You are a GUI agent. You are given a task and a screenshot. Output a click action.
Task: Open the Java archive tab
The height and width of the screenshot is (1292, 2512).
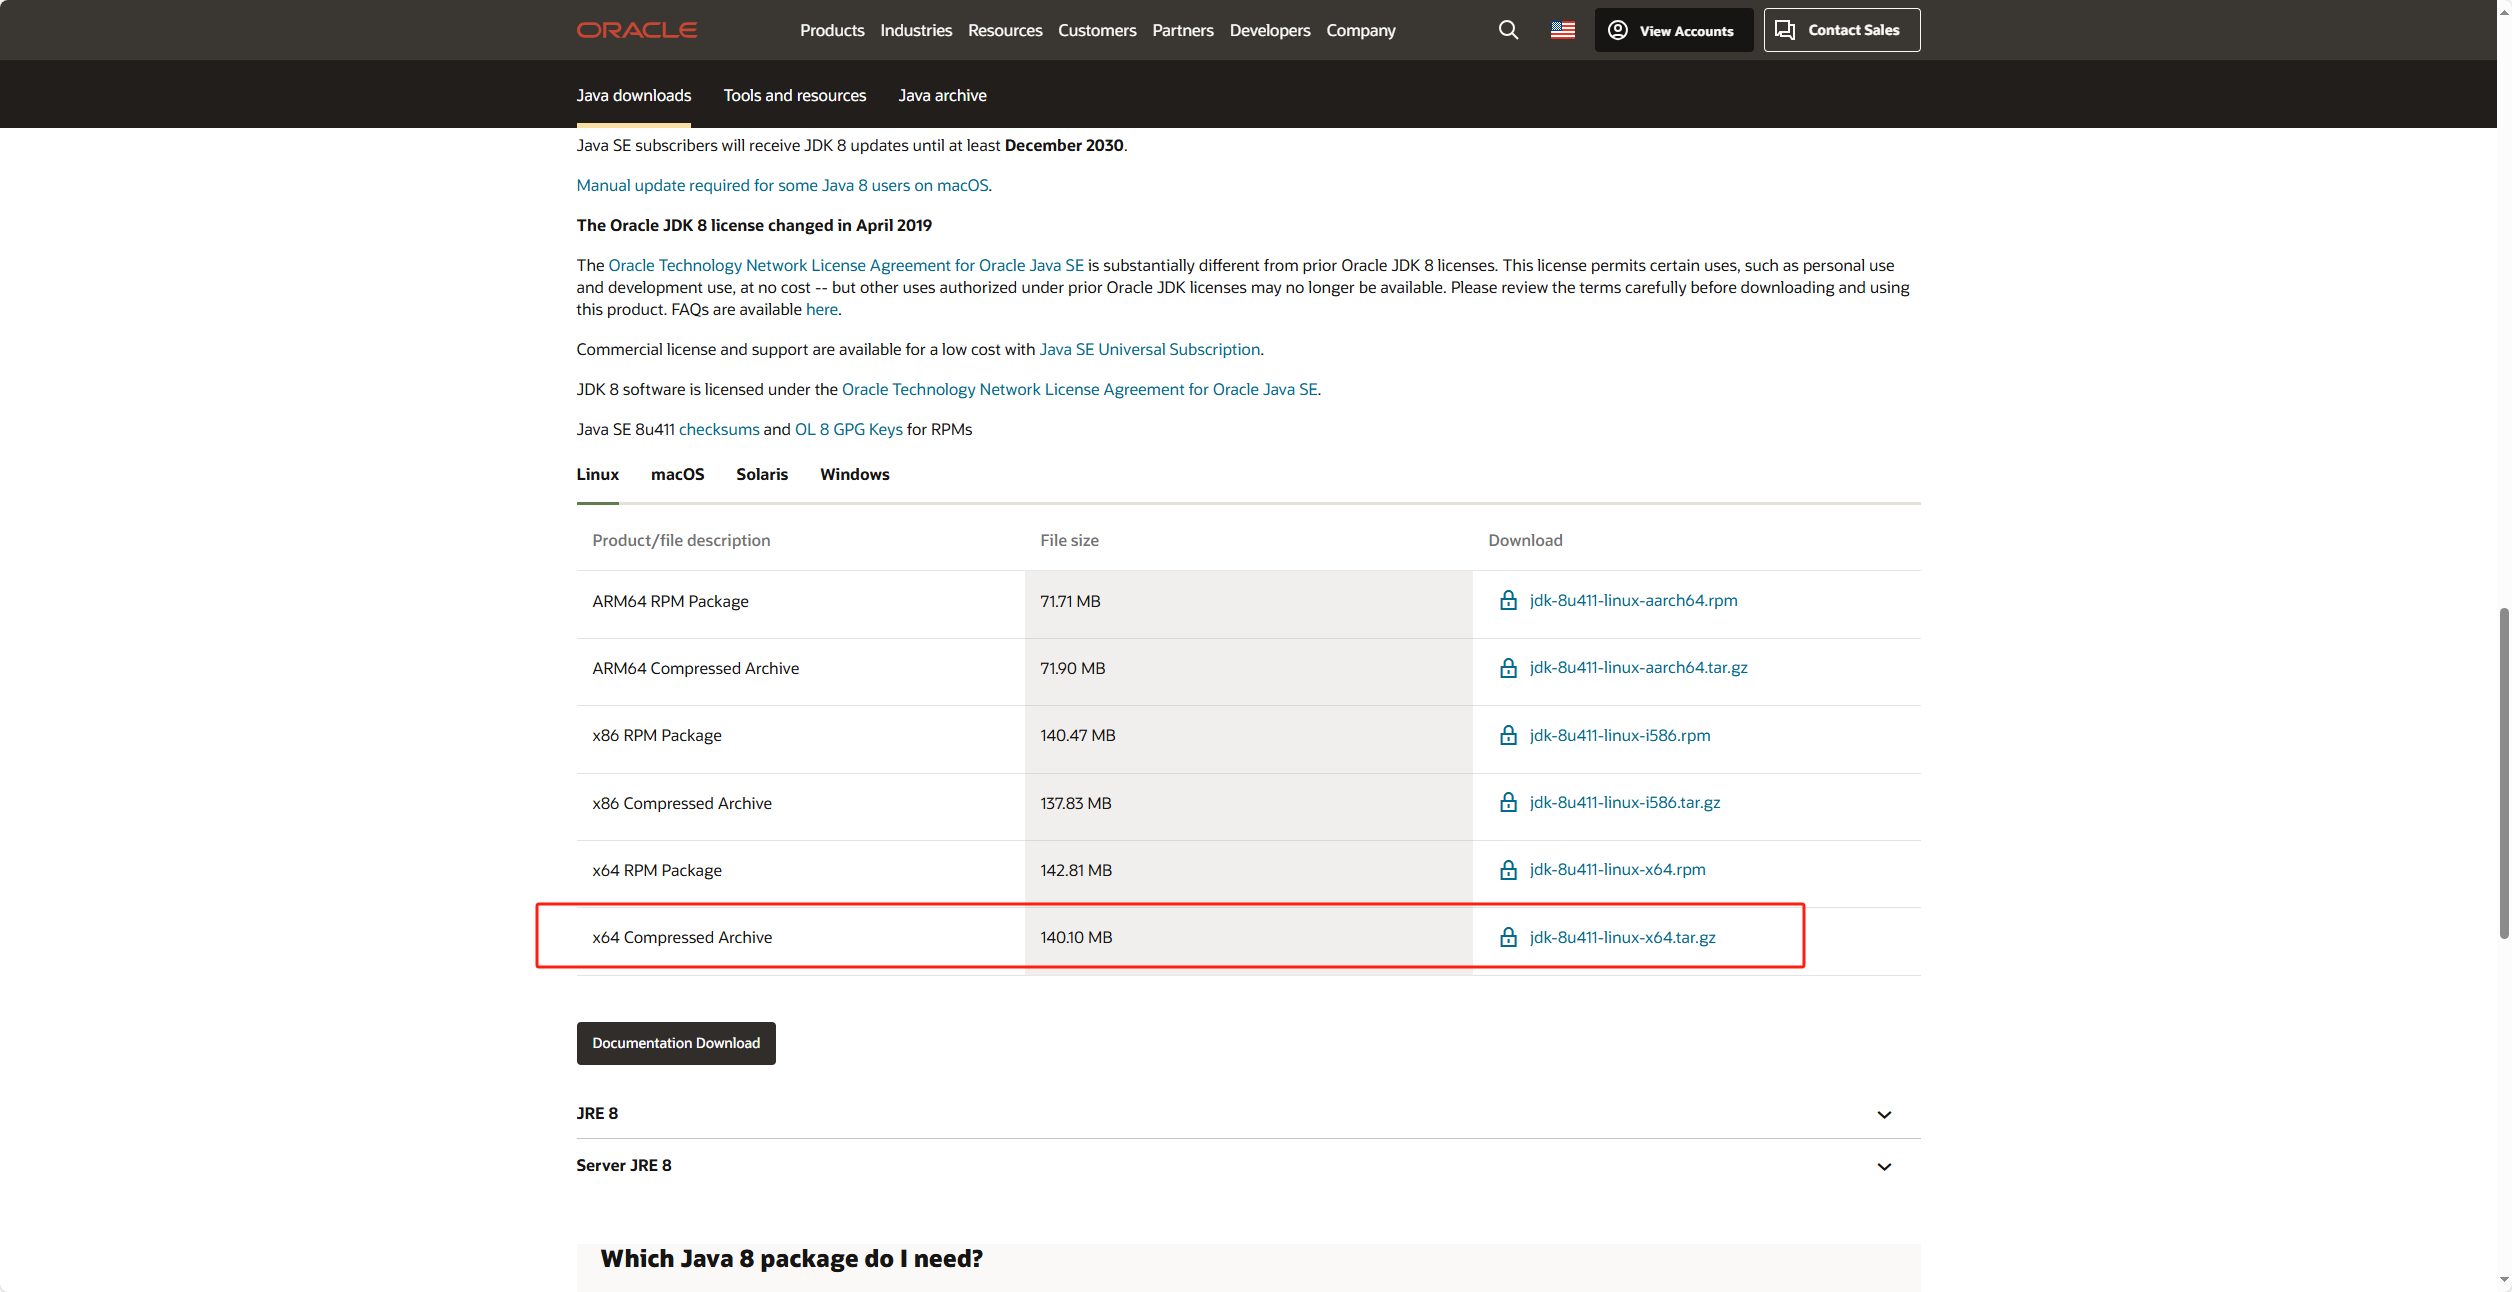(x=942, y=95)
